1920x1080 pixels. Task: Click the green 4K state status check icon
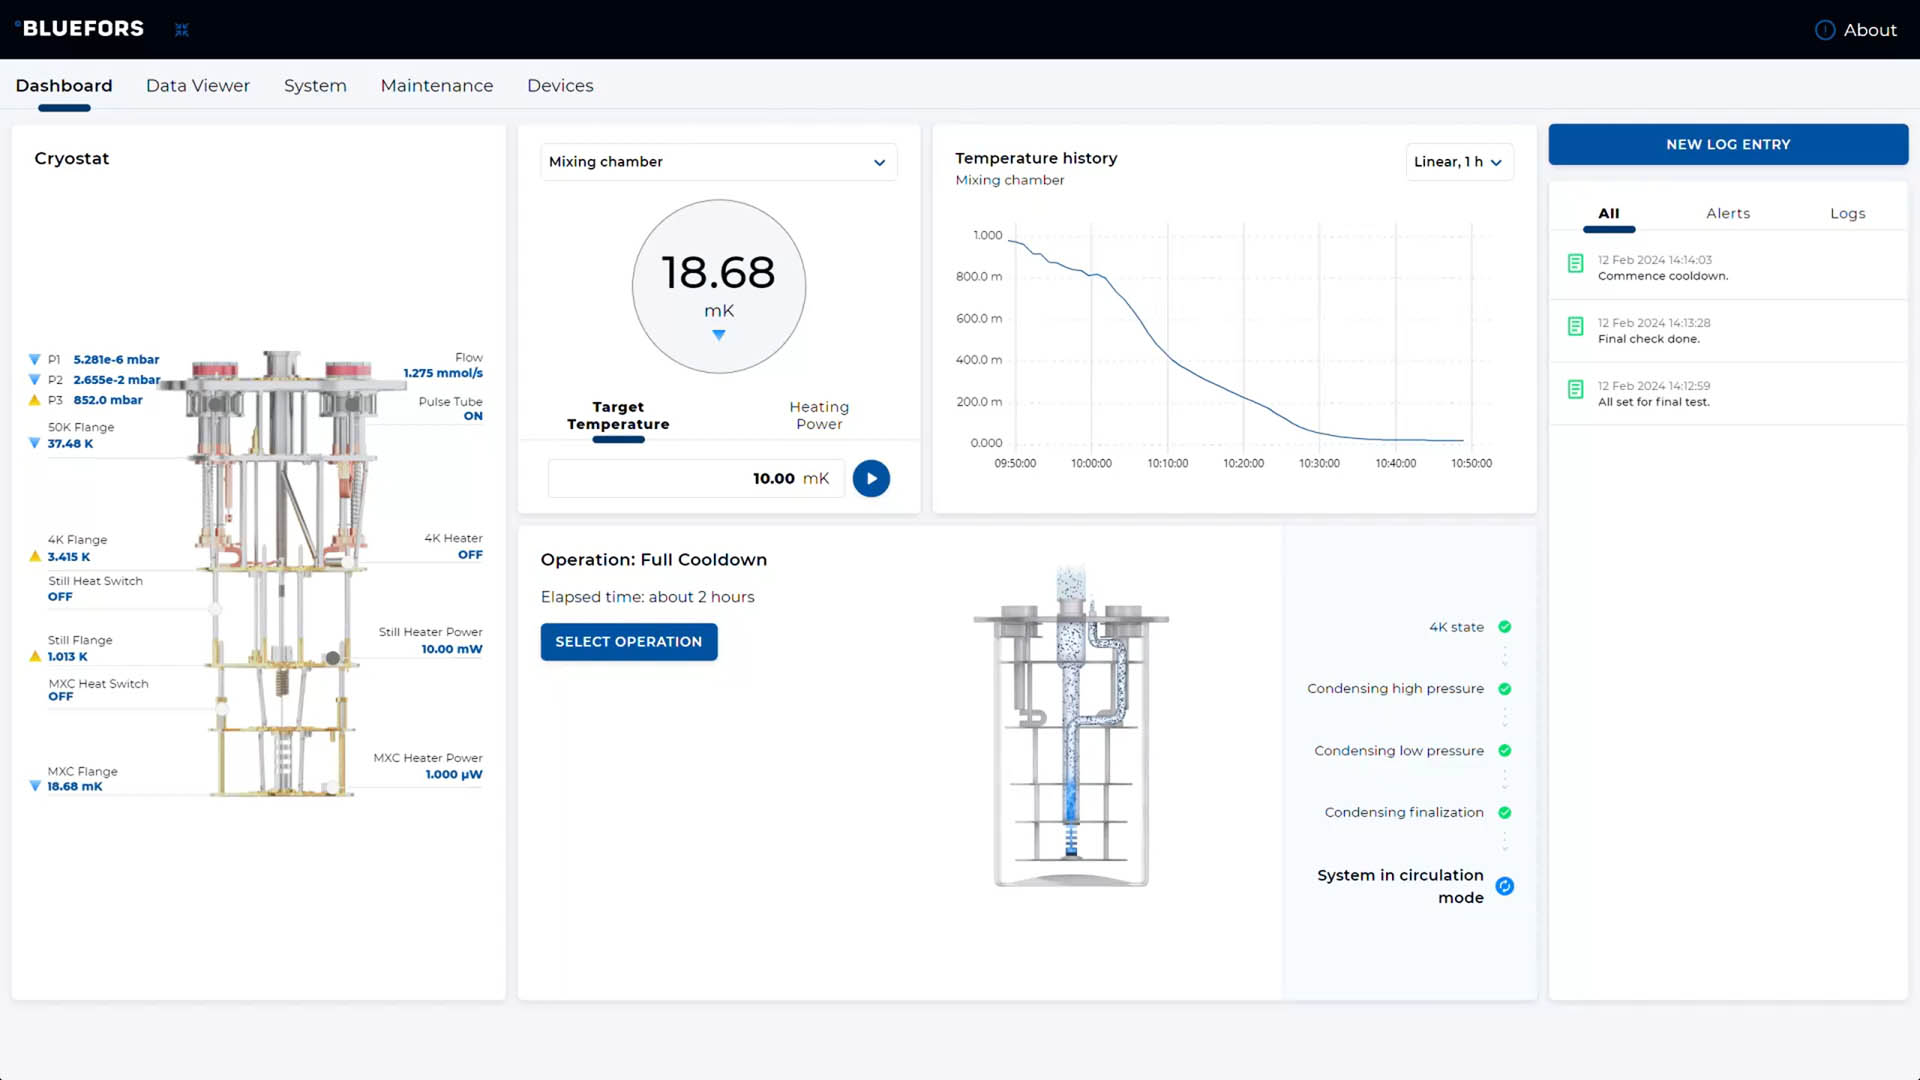(1504, 627)
